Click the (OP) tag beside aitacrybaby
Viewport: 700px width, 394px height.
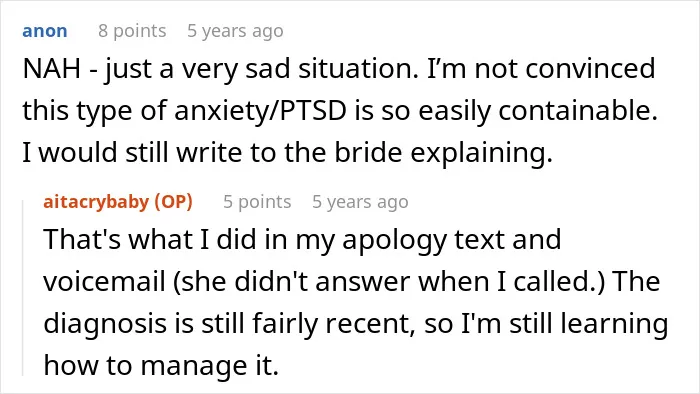pos(173,202)
